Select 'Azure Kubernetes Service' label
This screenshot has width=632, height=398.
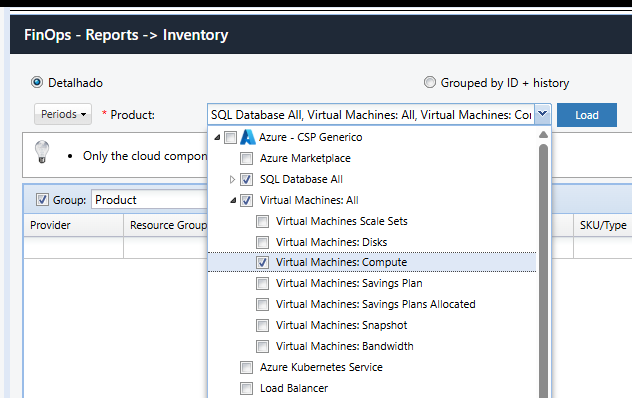[321, 367]
